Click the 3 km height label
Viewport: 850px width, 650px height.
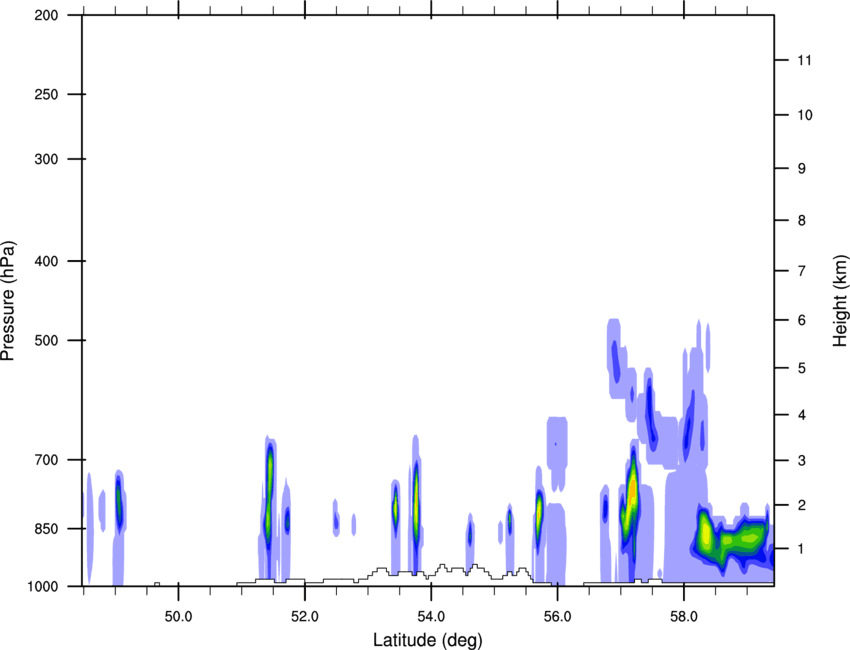pos(802,461)
